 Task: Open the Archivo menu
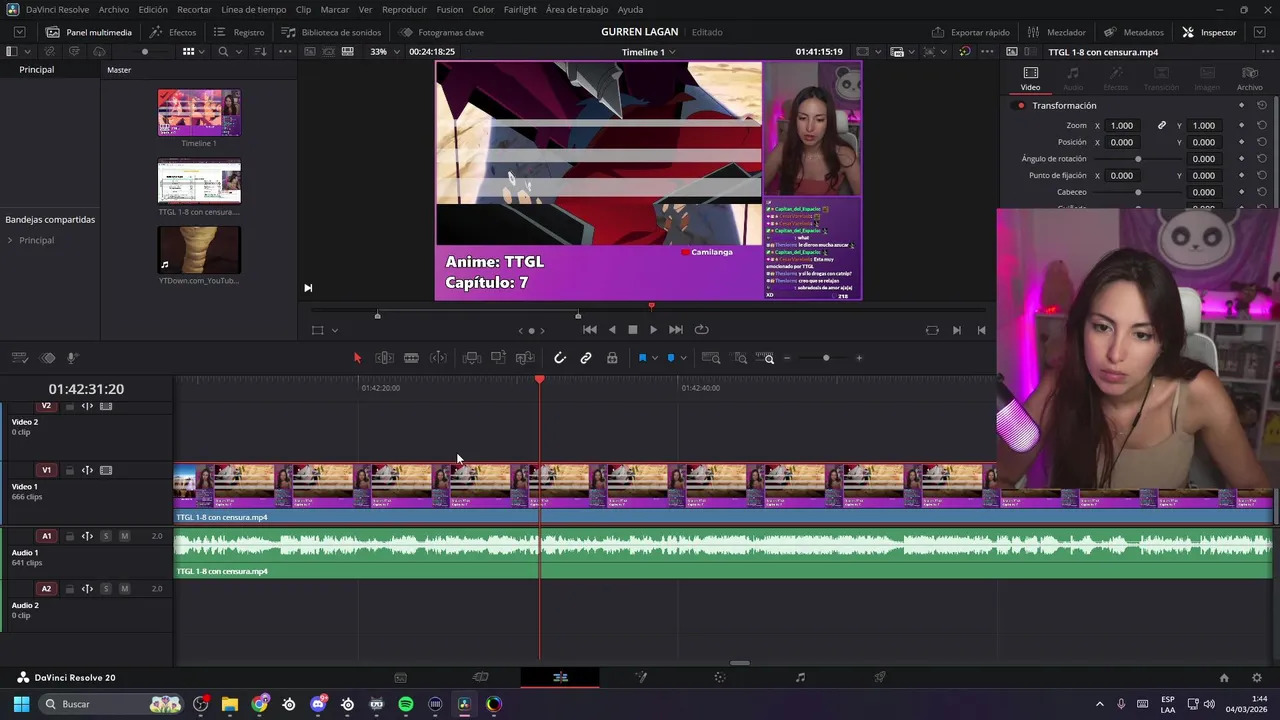coord(114,10)
